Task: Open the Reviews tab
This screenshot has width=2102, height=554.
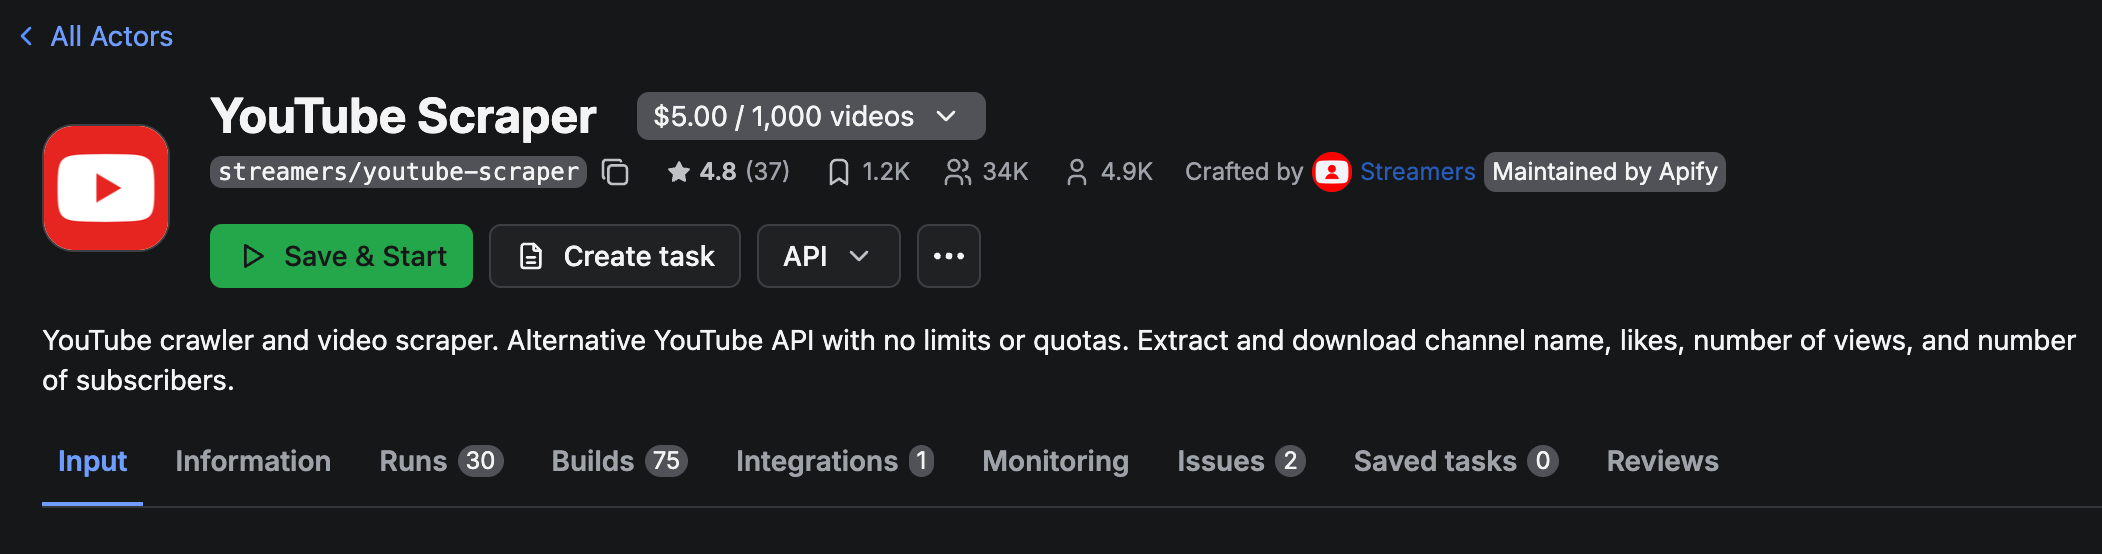Action: (1662, 461)
